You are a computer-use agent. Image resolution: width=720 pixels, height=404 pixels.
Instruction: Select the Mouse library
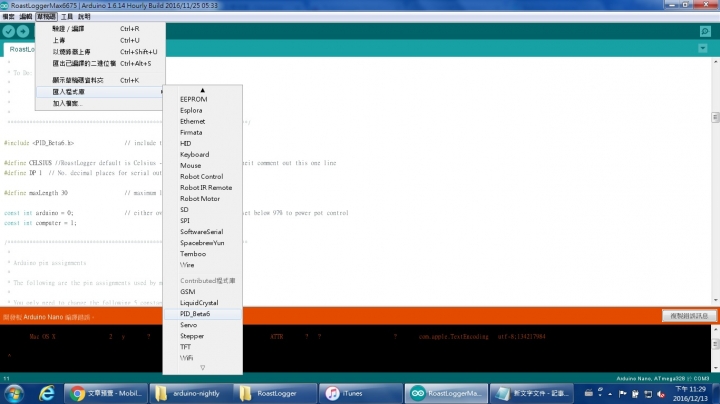[202, 165]
